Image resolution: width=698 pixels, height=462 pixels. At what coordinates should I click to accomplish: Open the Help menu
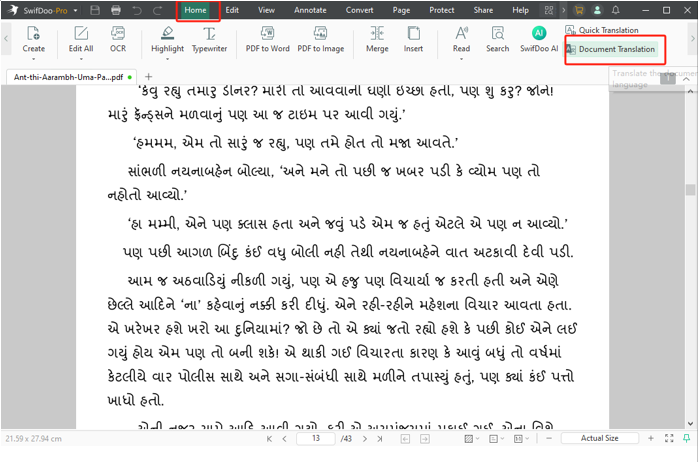click(x=520, y=10)
